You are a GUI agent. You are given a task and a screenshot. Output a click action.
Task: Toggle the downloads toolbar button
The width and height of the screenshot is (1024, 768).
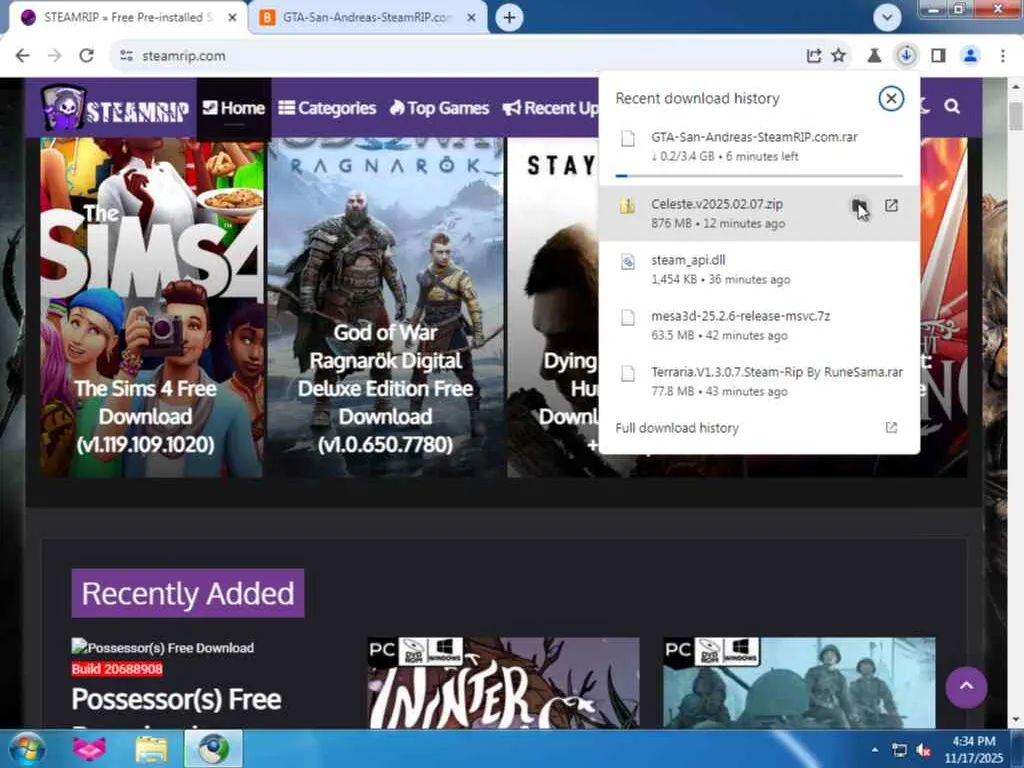906,56
